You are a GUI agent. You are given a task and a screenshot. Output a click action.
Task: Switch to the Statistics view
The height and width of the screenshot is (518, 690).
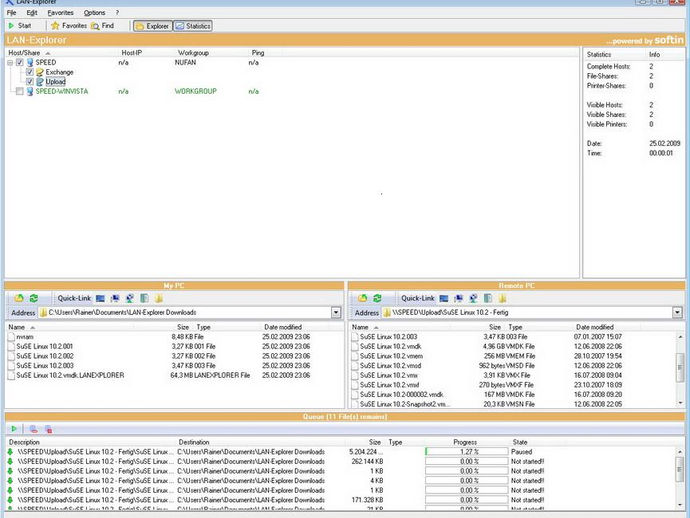(x=193, y=26)
